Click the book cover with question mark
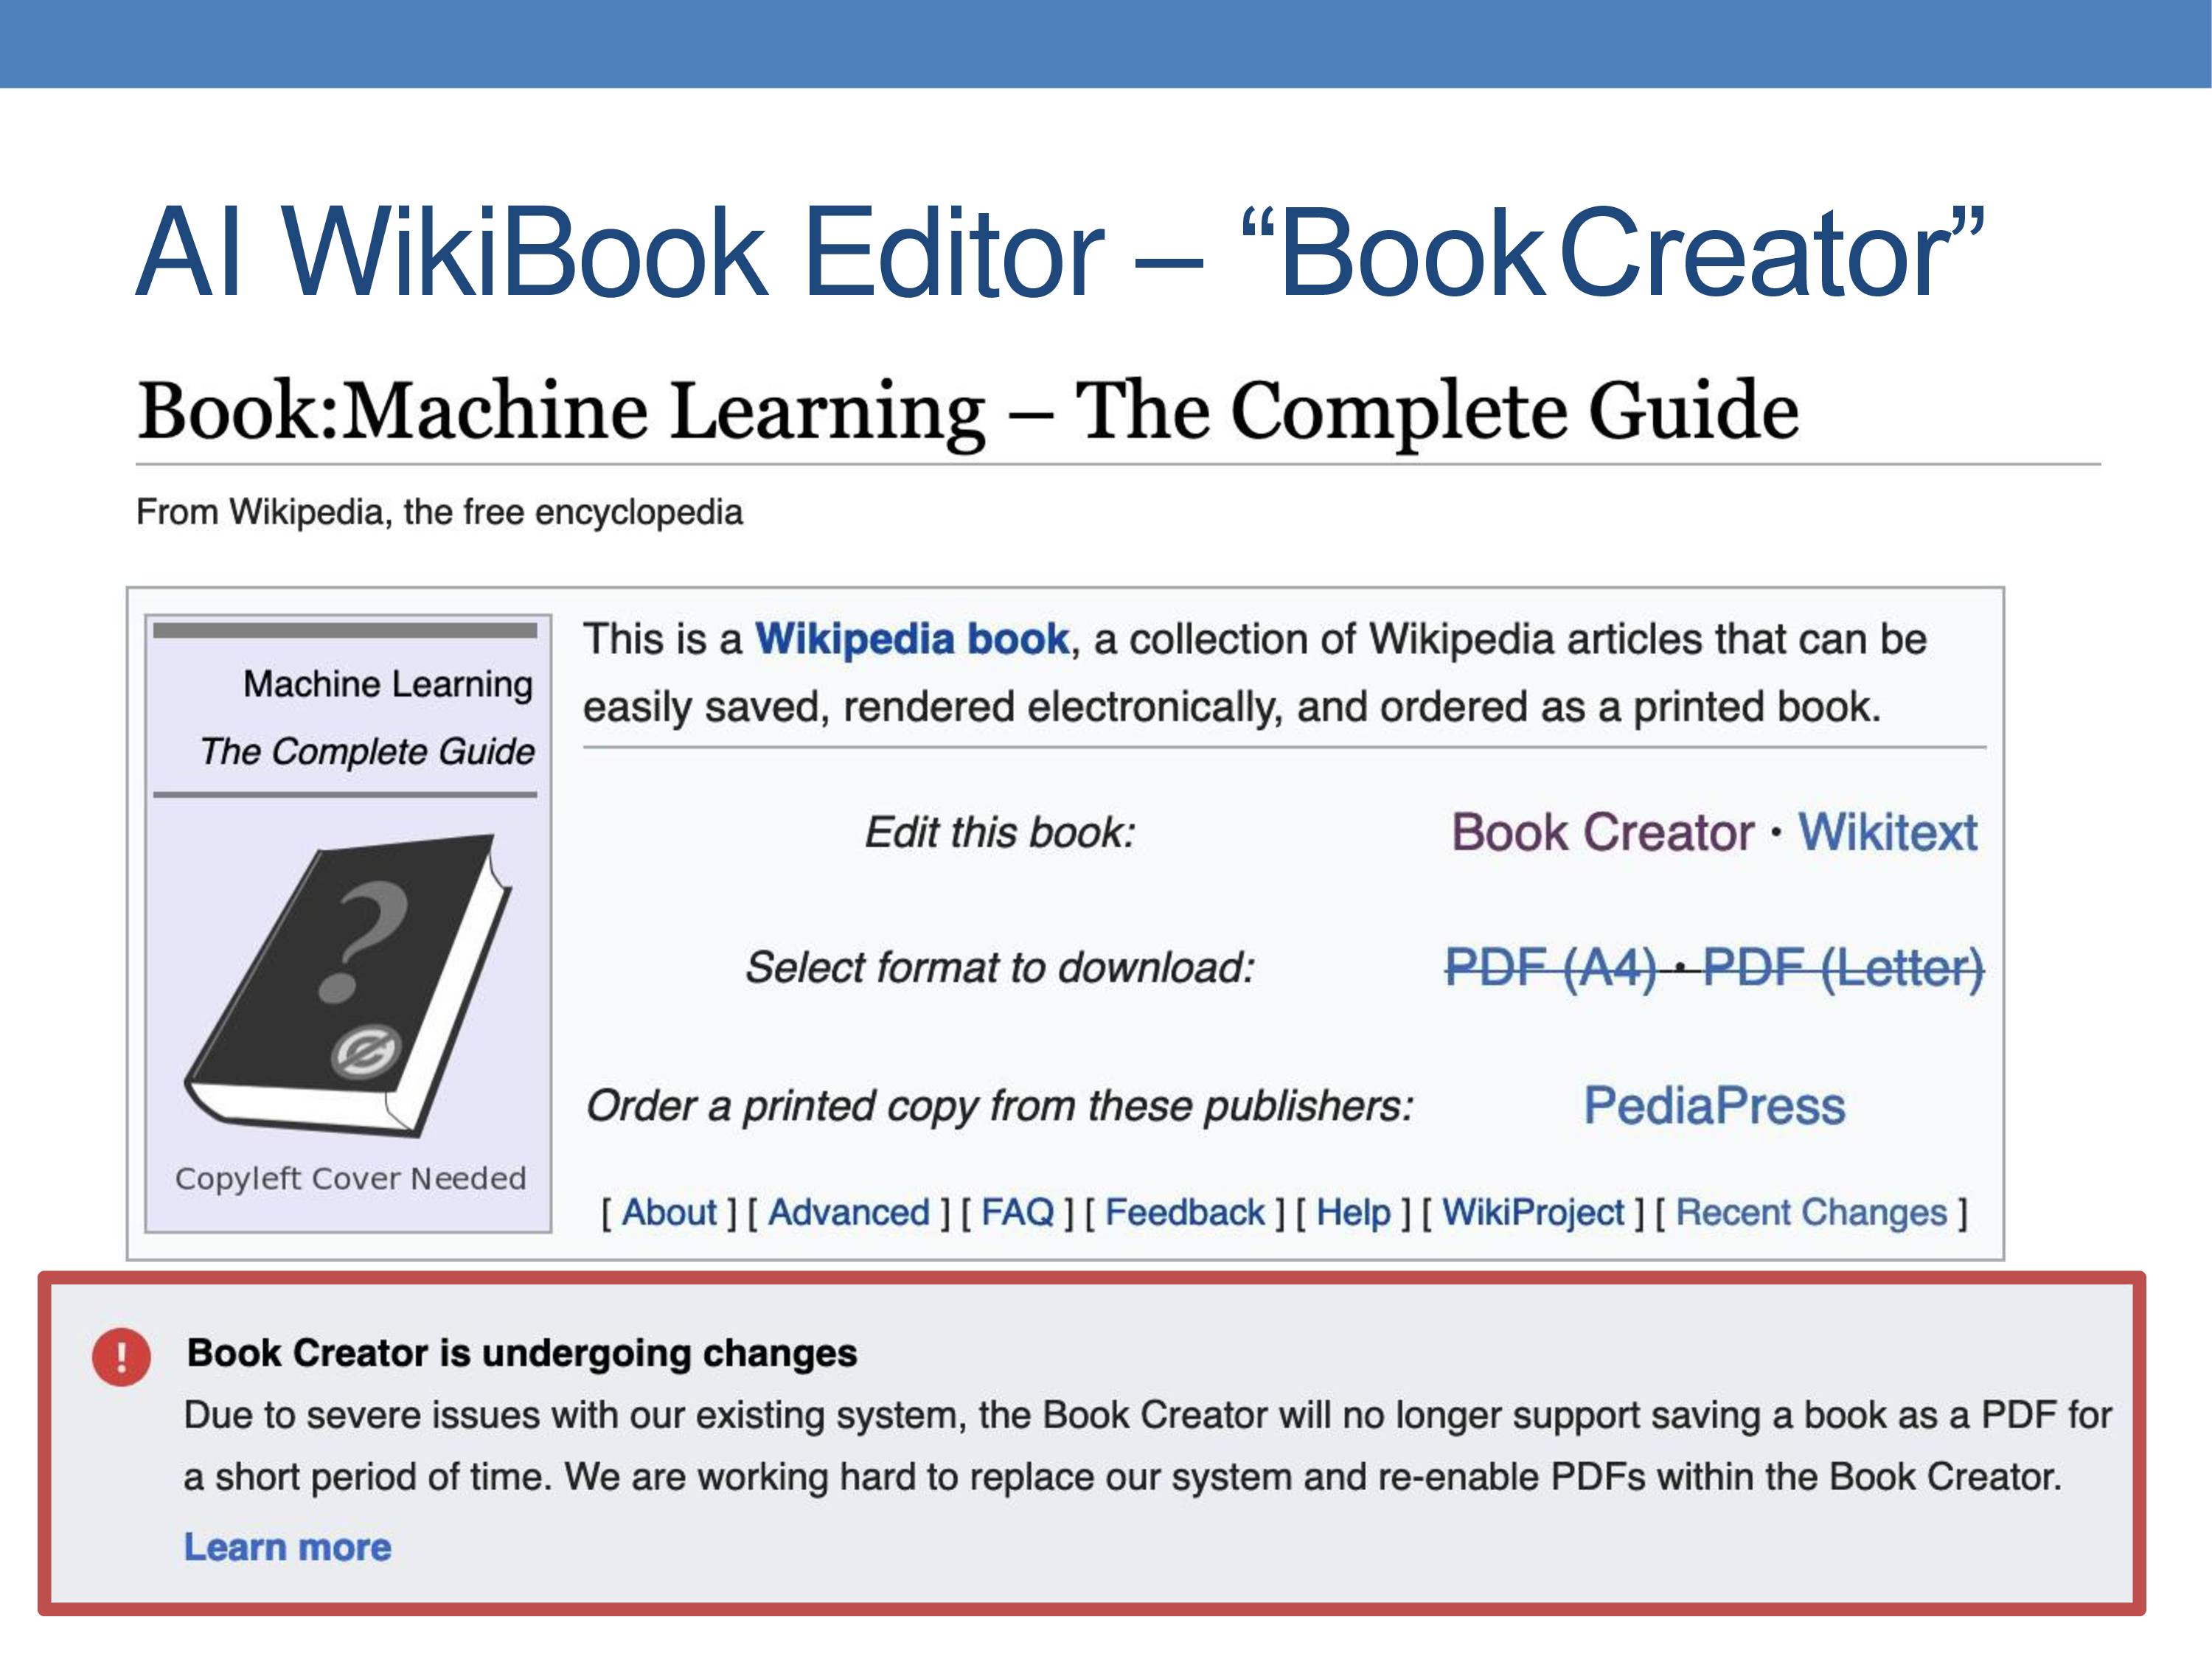This screenshot has width=2212, height=1659. 348,985
